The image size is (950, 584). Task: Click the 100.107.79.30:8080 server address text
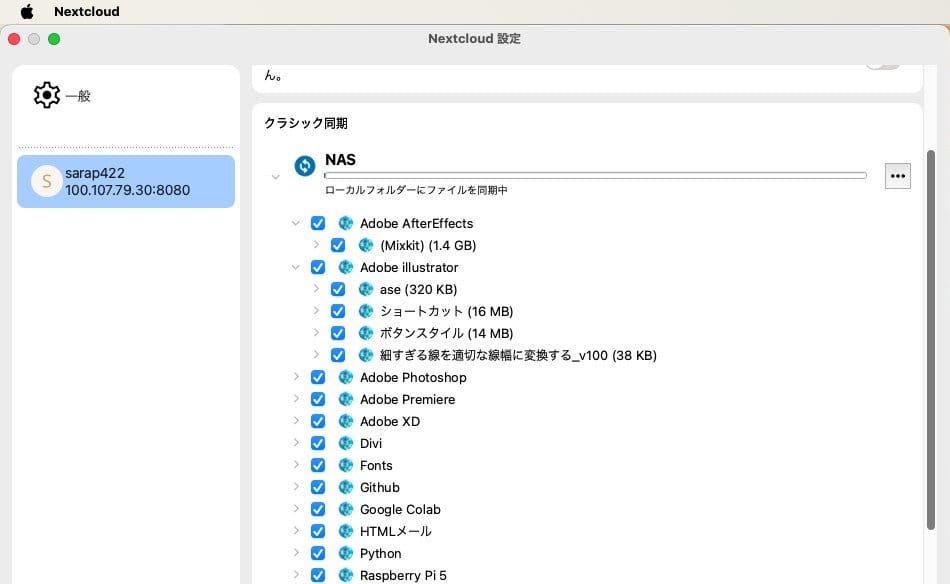click(x=127, y=190)
